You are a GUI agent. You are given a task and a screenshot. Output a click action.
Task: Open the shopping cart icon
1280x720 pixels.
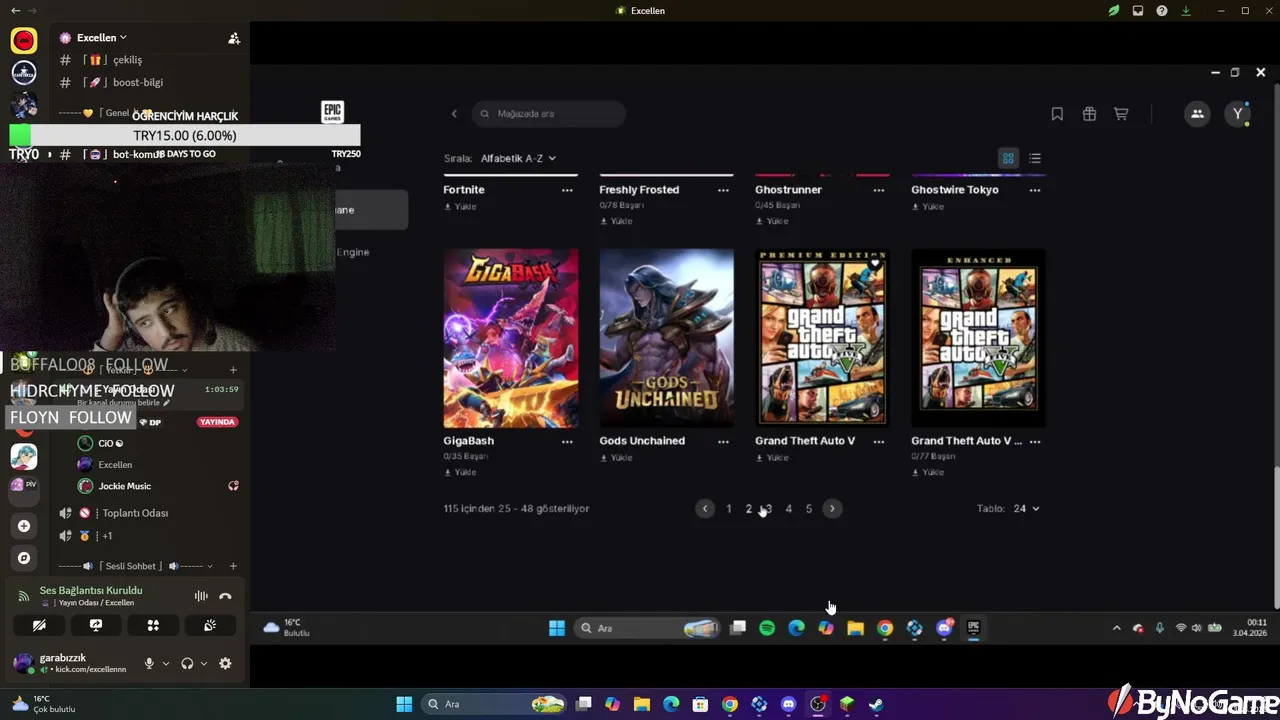pos(1121,114)
